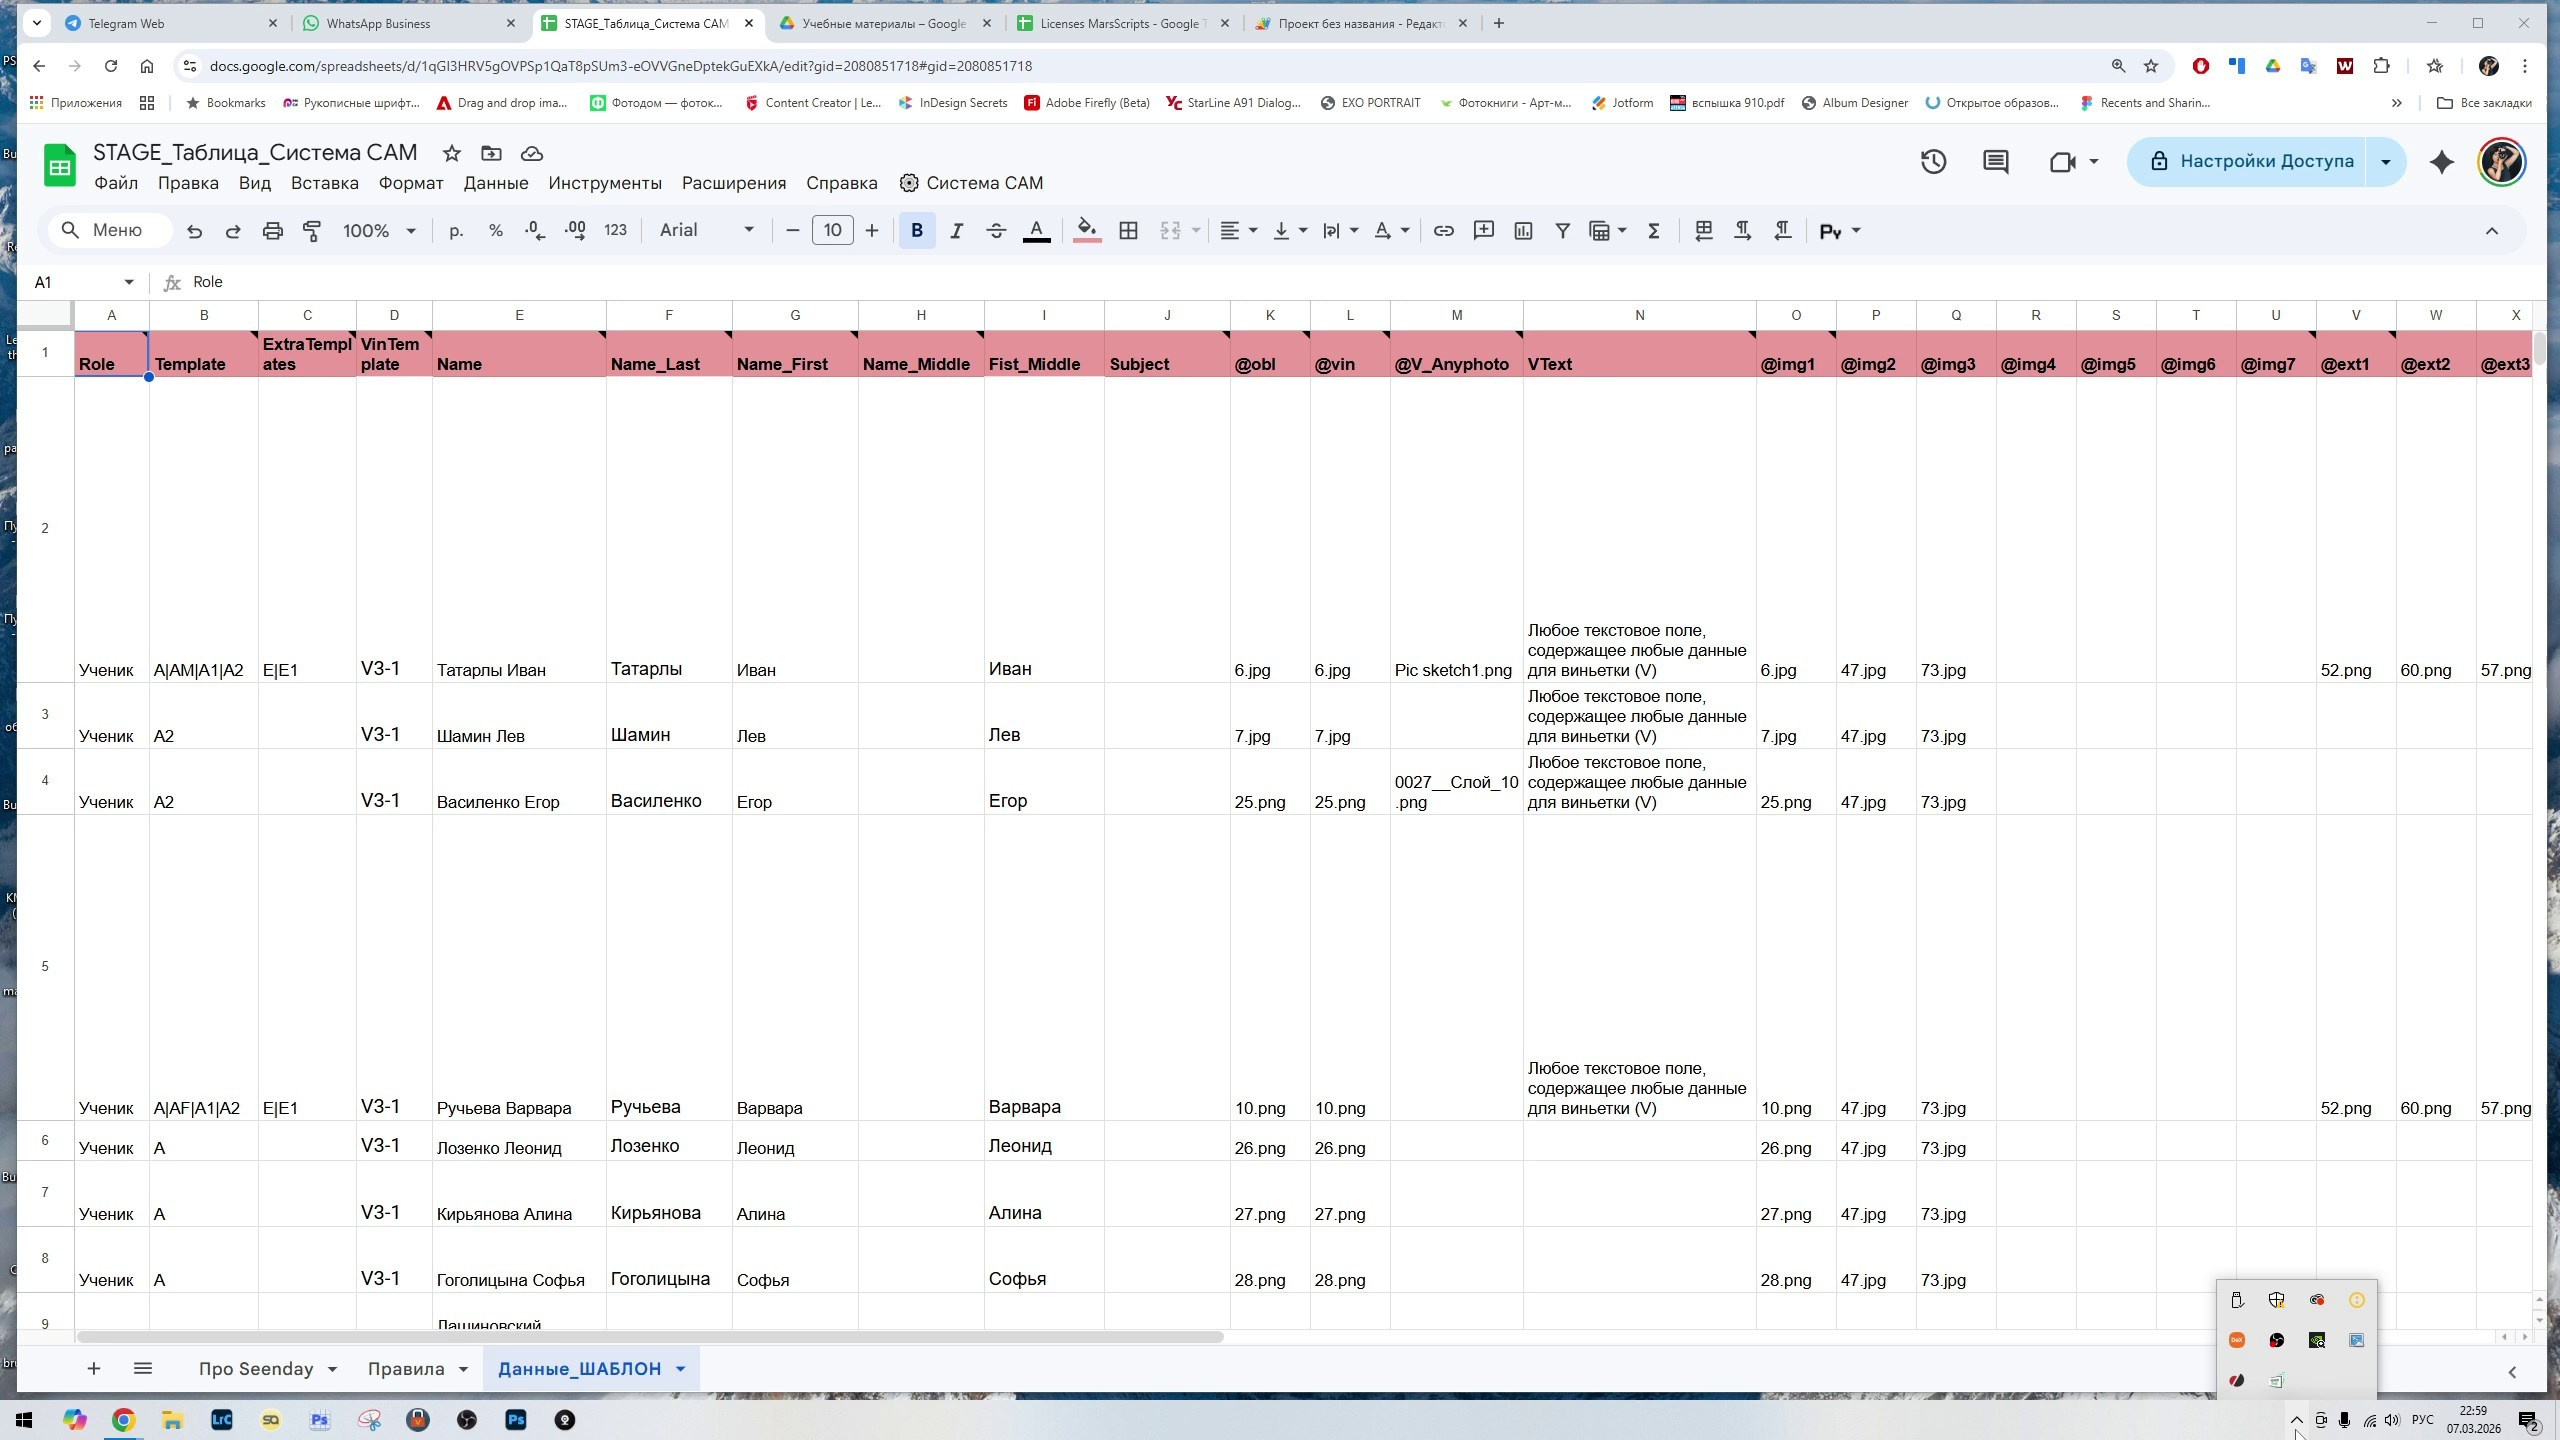Open the Name Box dropdown arrow
Screen dimensions: 2560x1440
tap(128, 283)
